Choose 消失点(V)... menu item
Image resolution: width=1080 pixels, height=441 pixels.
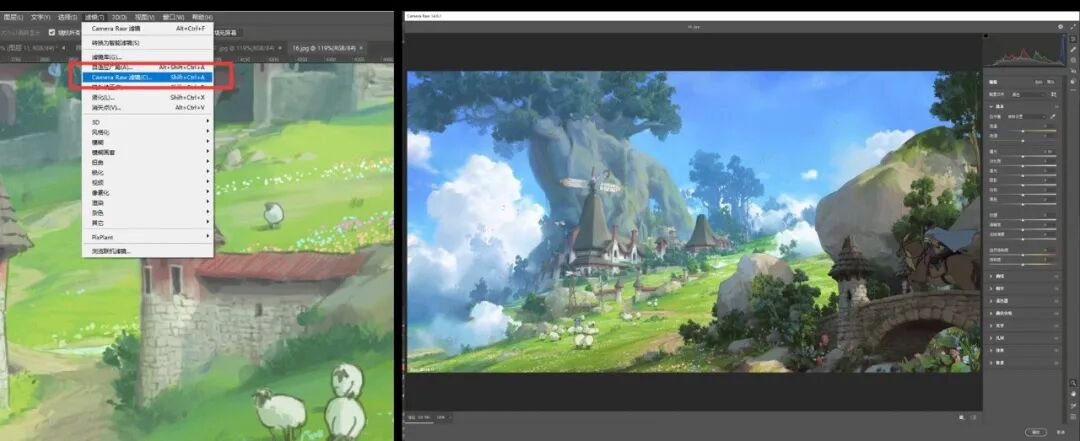point(147,107)
